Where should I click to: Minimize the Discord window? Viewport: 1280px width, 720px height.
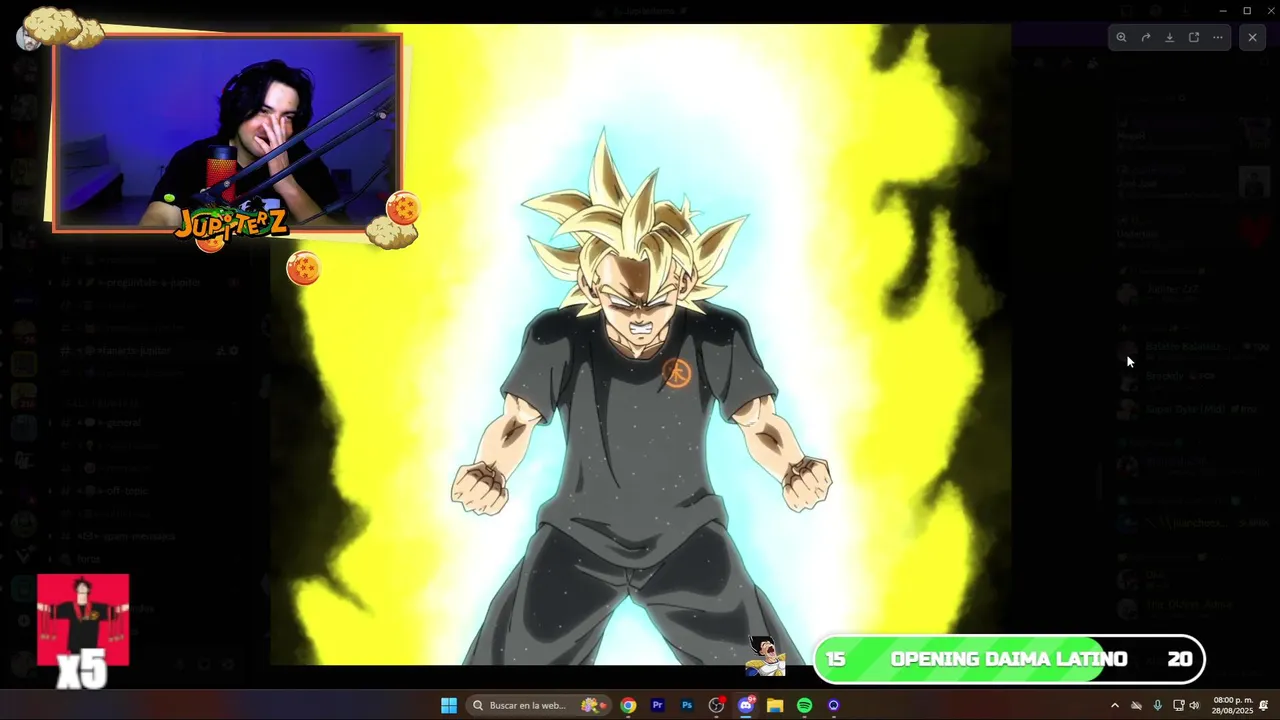[1222, 11]
